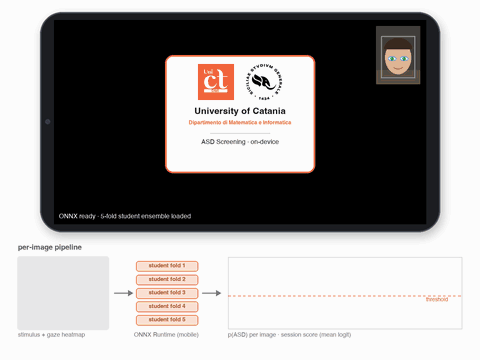Click the per-image pipeline heading
Viewport: 480px width, 360px height.
(x=50, y=247)
